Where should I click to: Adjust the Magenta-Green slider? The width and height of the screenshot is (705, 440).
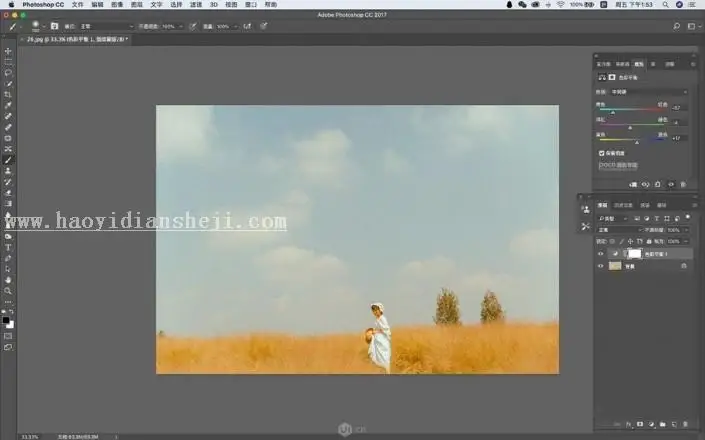pyautogui.click(x=630, y=127)
